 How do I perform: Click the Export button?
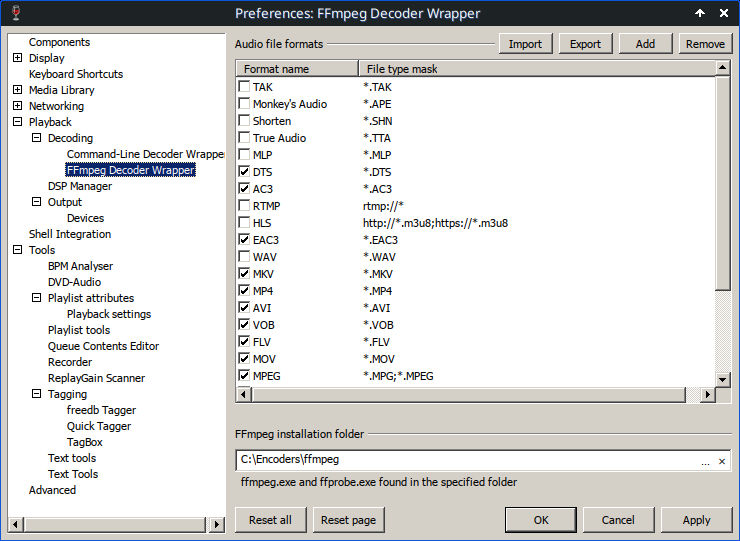tap(585, 44)
